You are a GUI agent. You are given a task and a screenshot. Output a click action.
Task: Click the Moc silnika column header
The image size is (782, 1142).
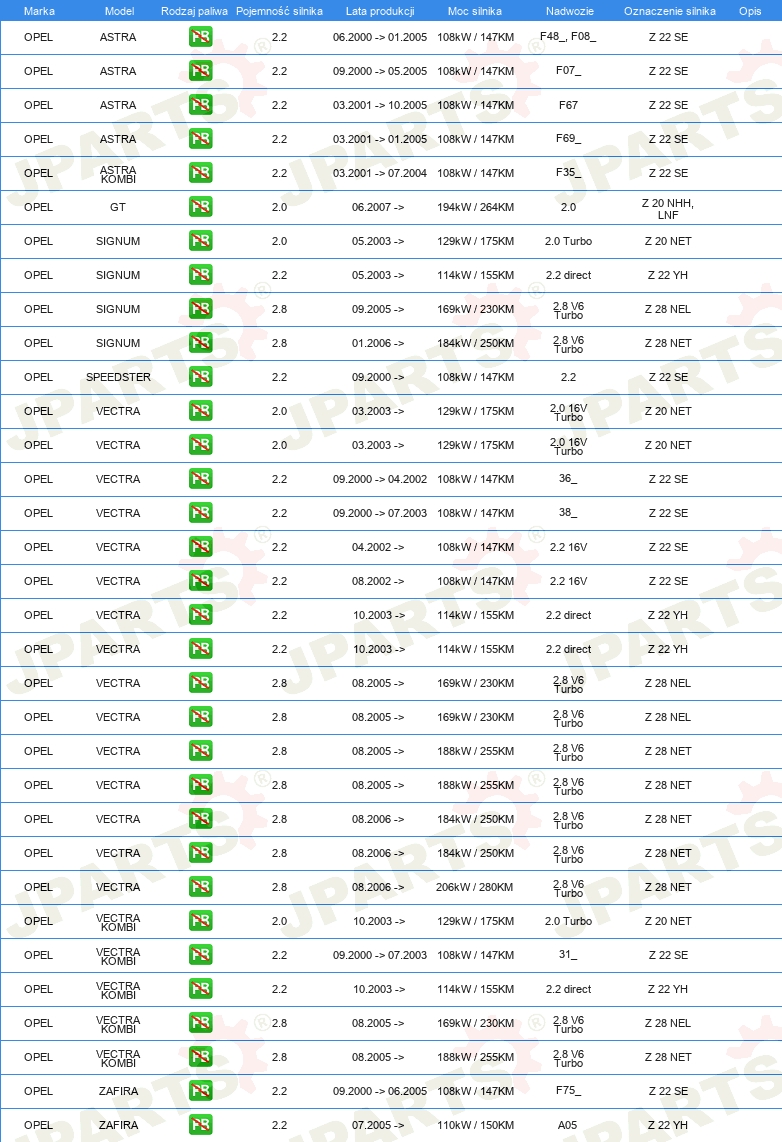click(x=475, y=11)
